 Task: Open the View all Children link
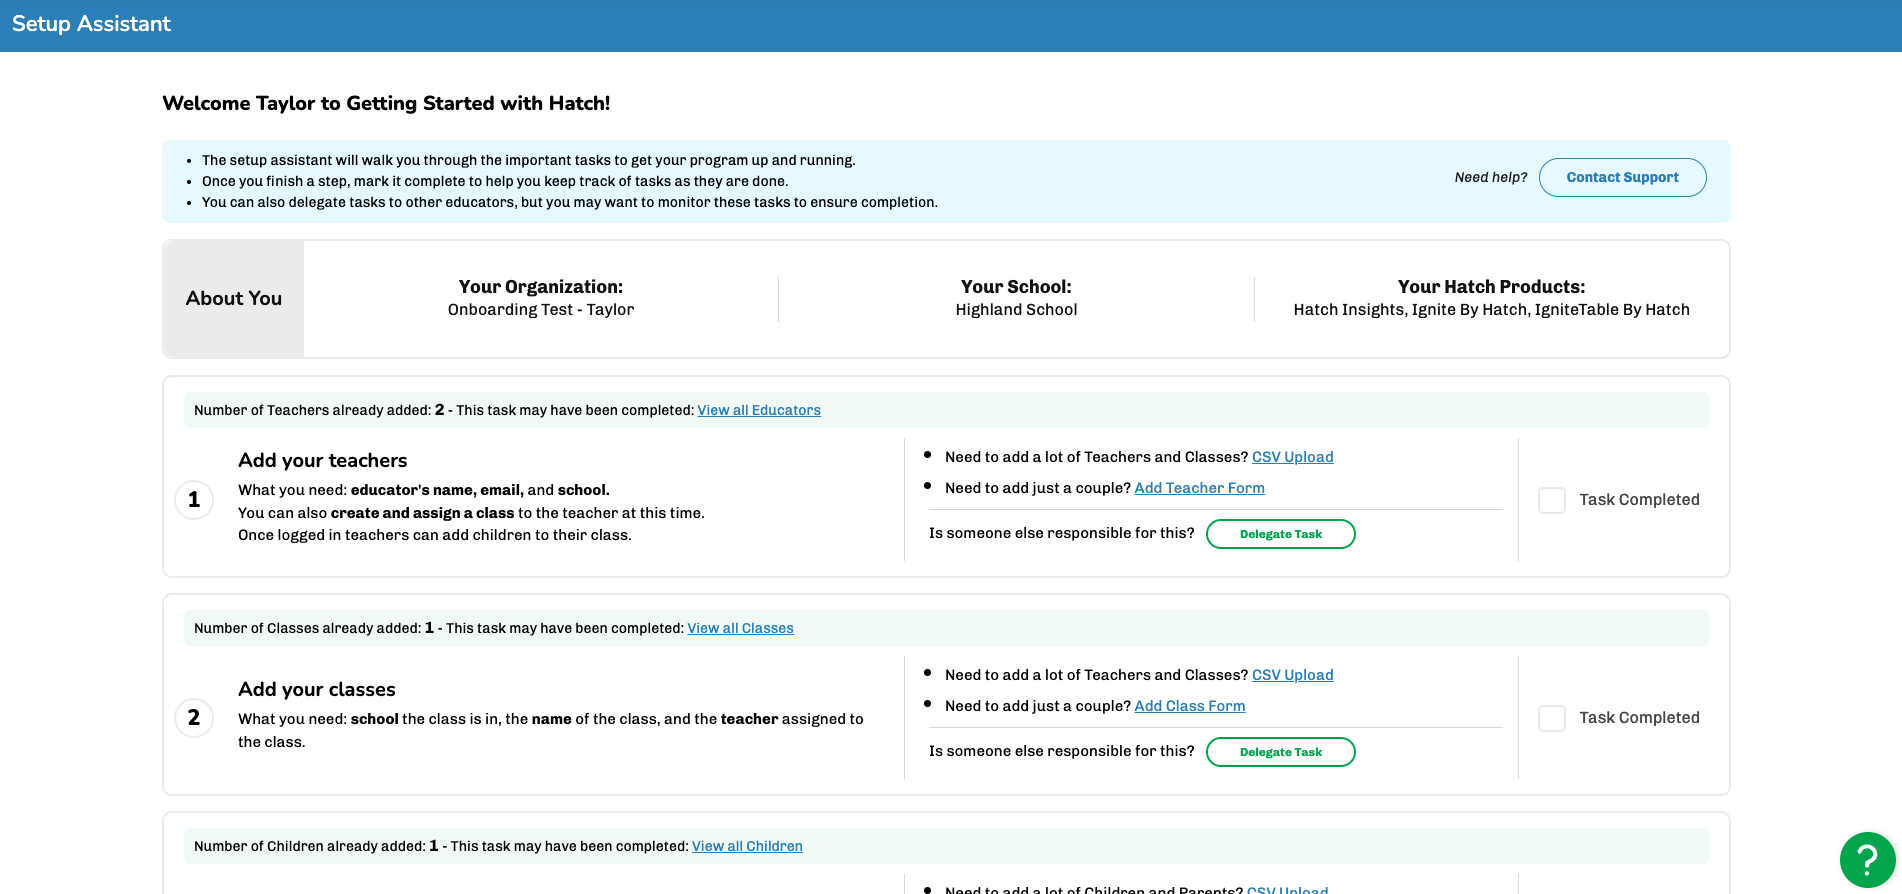pyautogui.click(x=747, y=846)
